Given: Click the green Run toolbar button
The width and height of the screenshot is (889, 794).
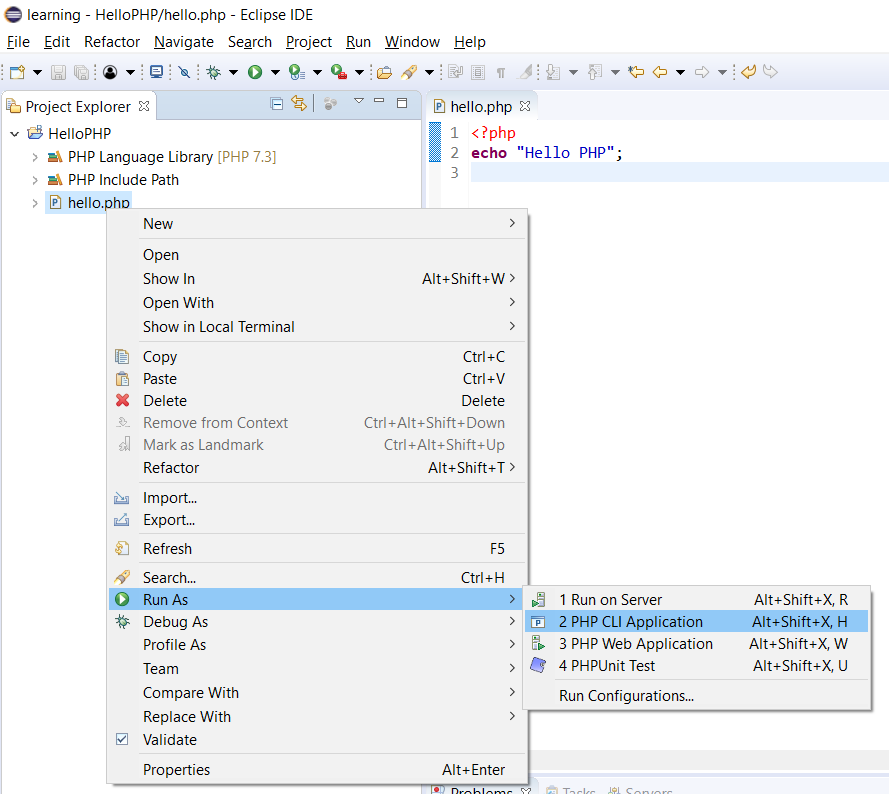Looking at the screenshot, I should (255, 72).
